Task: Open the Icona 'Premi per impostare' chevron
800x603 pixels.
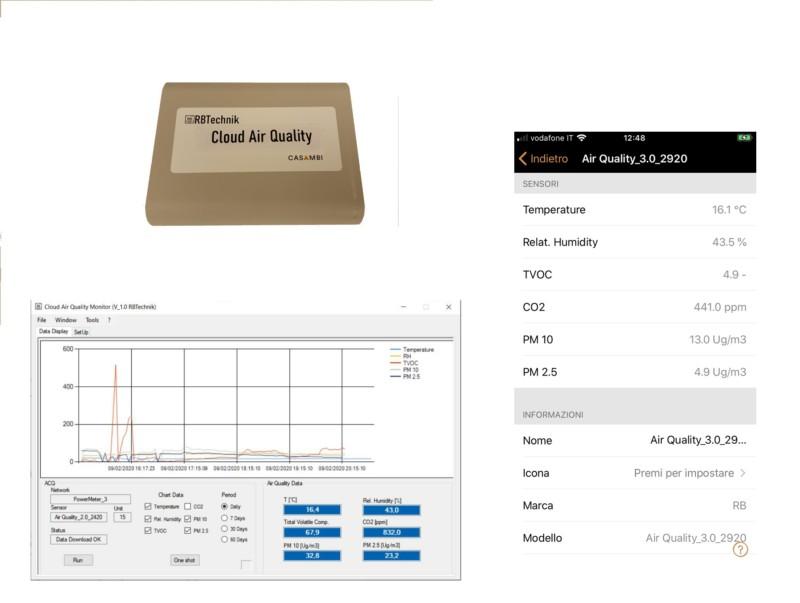Action: 743,473
